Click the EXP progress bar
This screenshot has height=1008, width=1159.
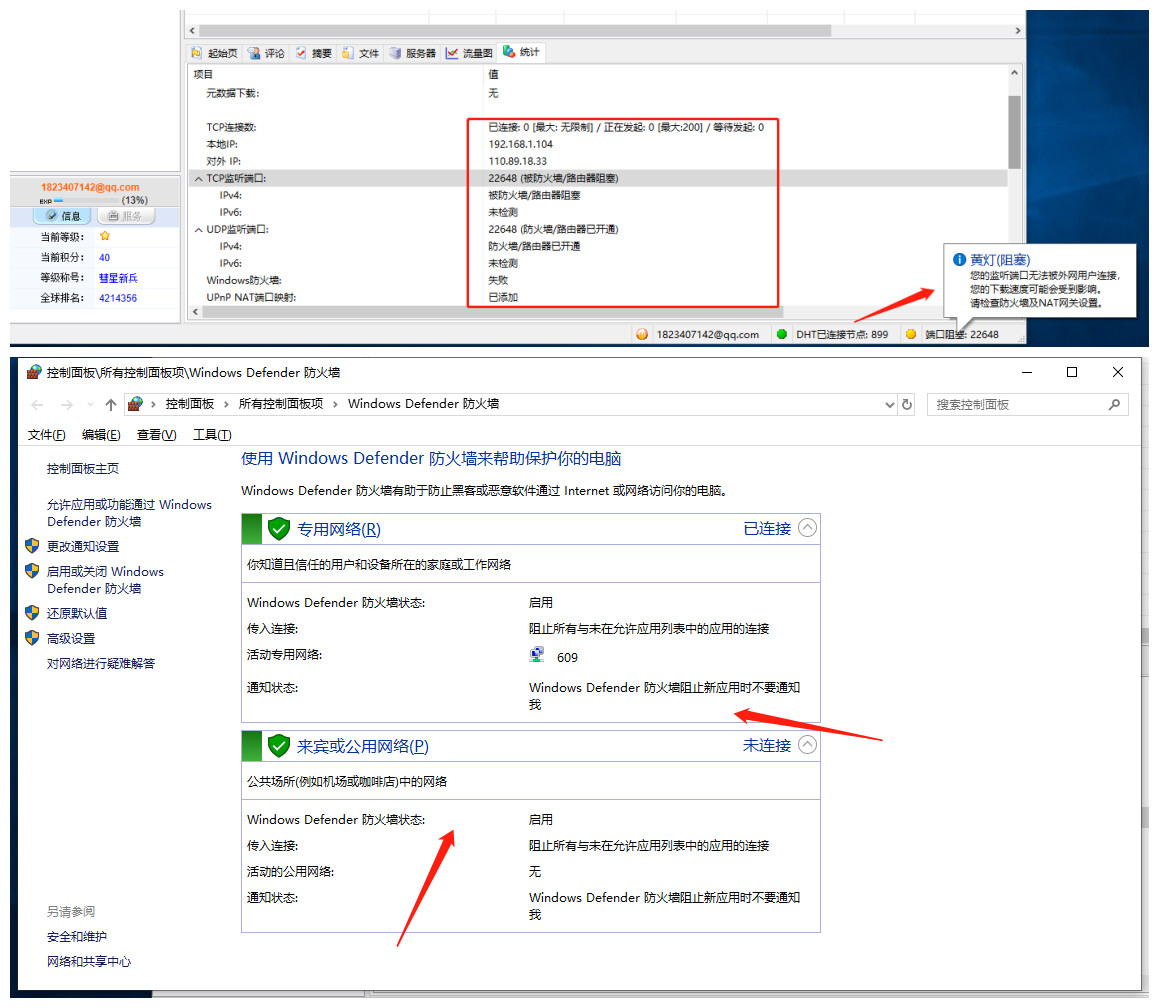click(86, 200)
